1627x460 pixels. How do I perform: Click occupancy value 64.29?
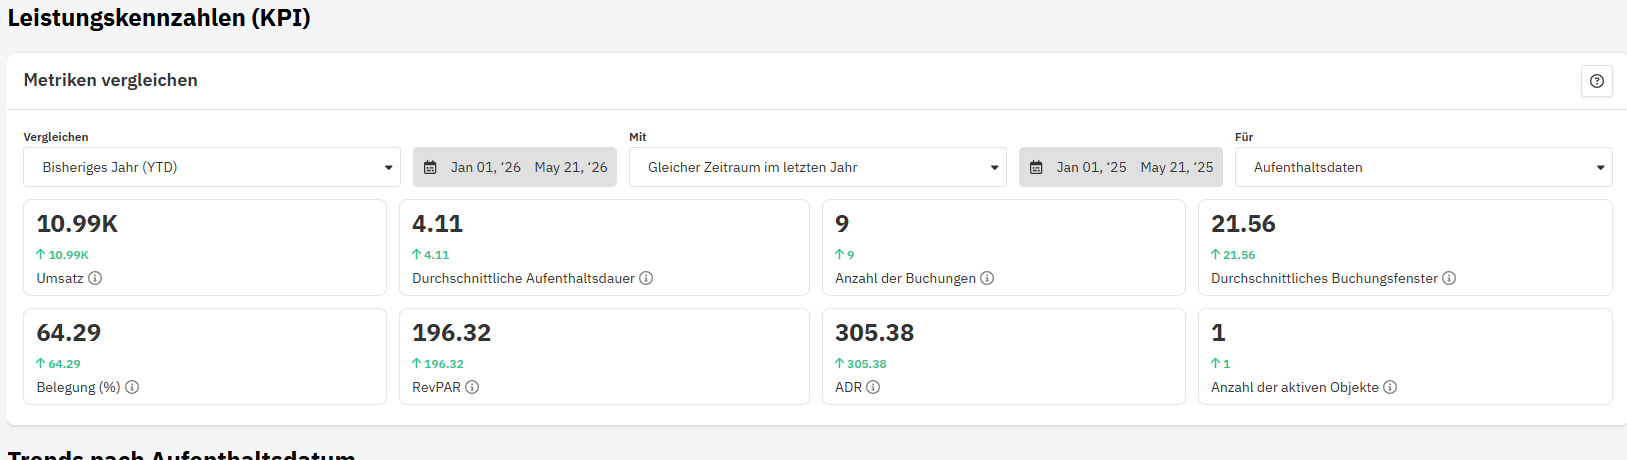[x=69, y=333]
